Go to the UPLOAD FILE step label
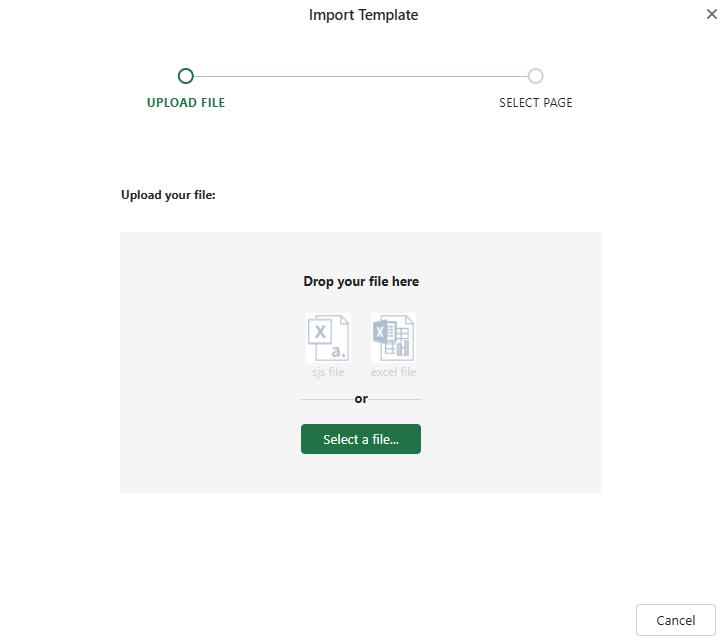Screen dimensions: 722x640 coord(186,103)
